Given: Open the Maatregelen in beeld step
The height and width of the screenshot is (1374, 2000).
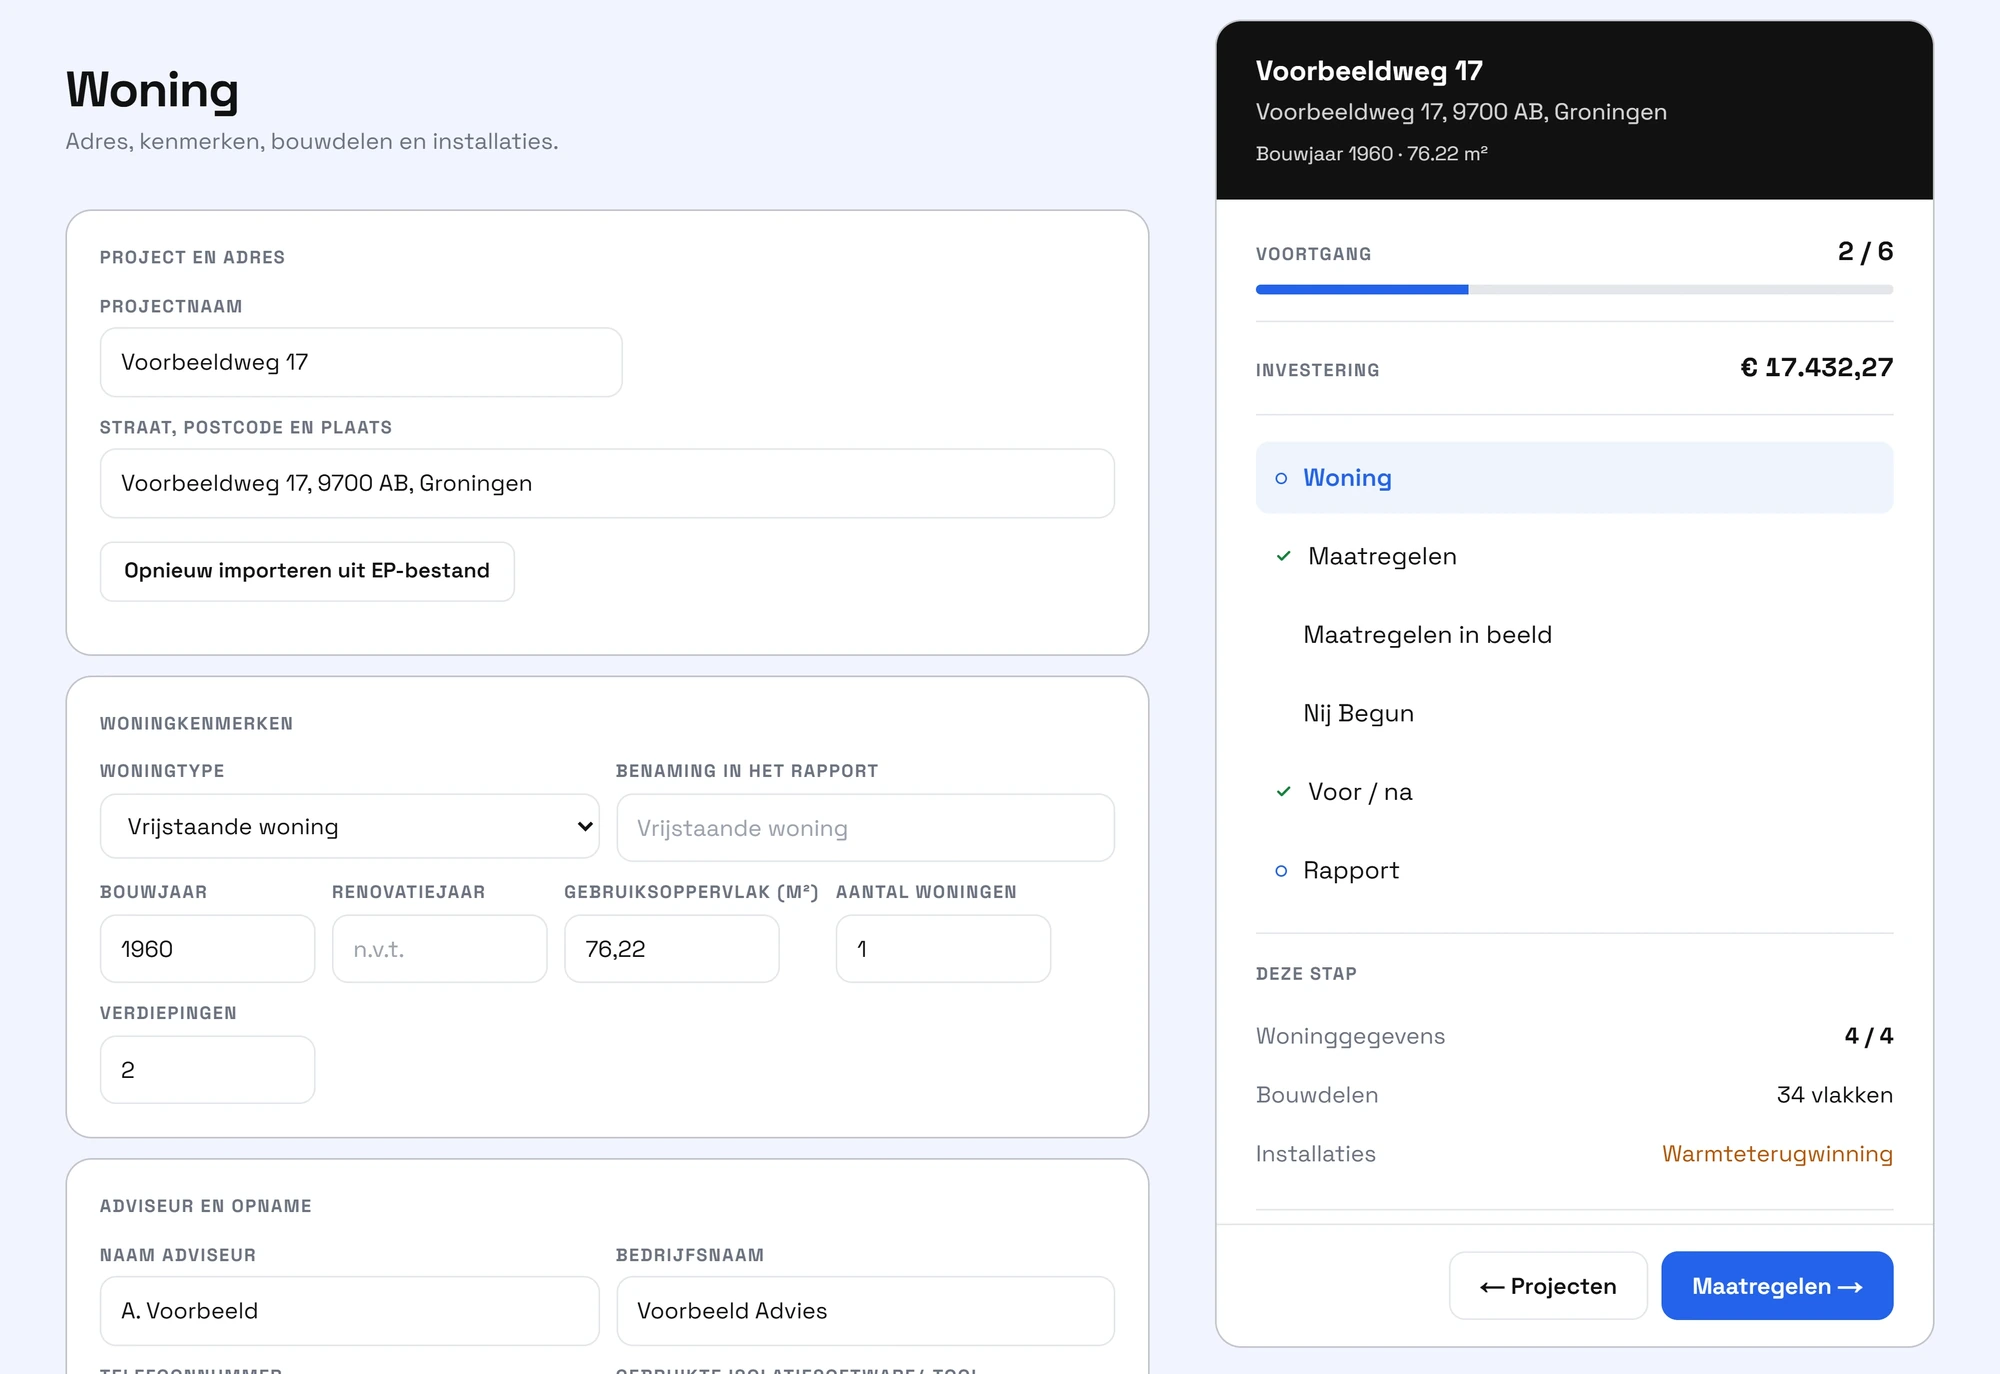Looking at the screenshot, I should (x=1574, y=635).
